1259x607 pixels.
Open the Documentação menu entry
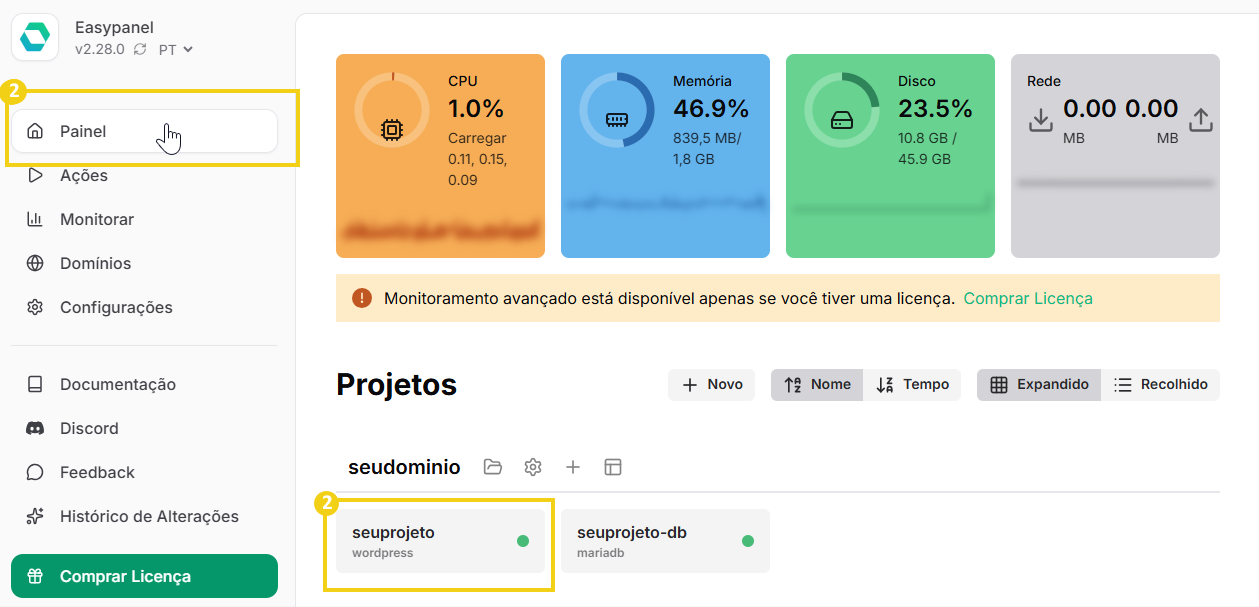tap(115, 384)
